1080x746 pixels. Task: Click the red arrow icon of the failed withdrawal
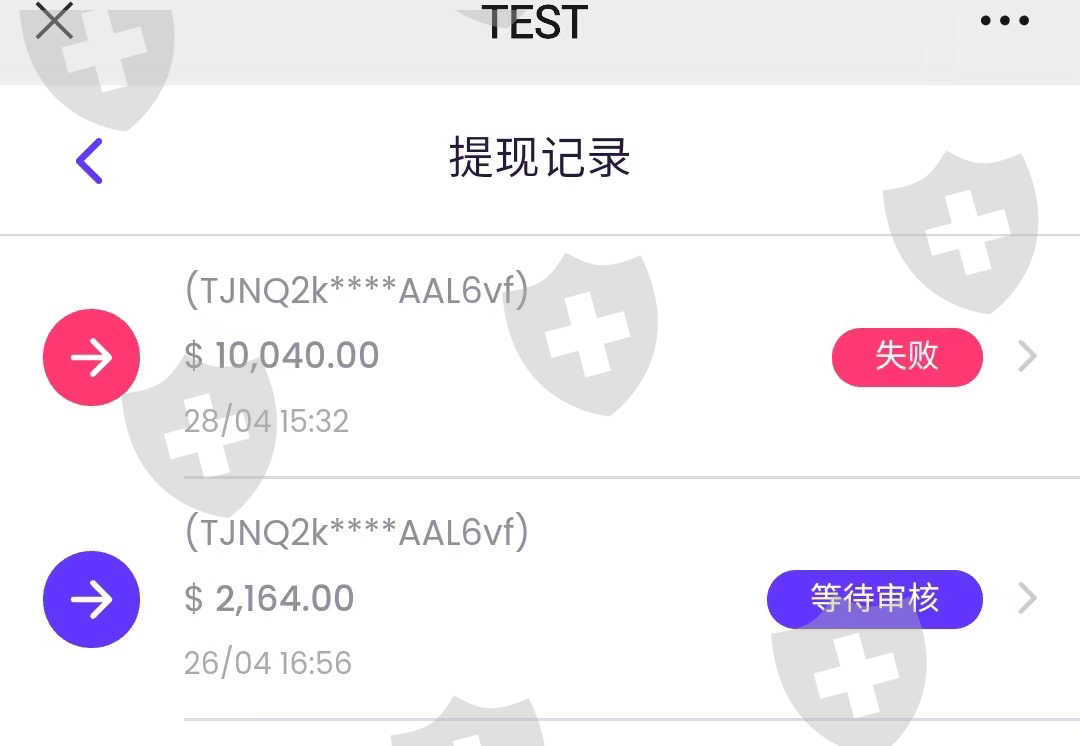coord(91,357)
